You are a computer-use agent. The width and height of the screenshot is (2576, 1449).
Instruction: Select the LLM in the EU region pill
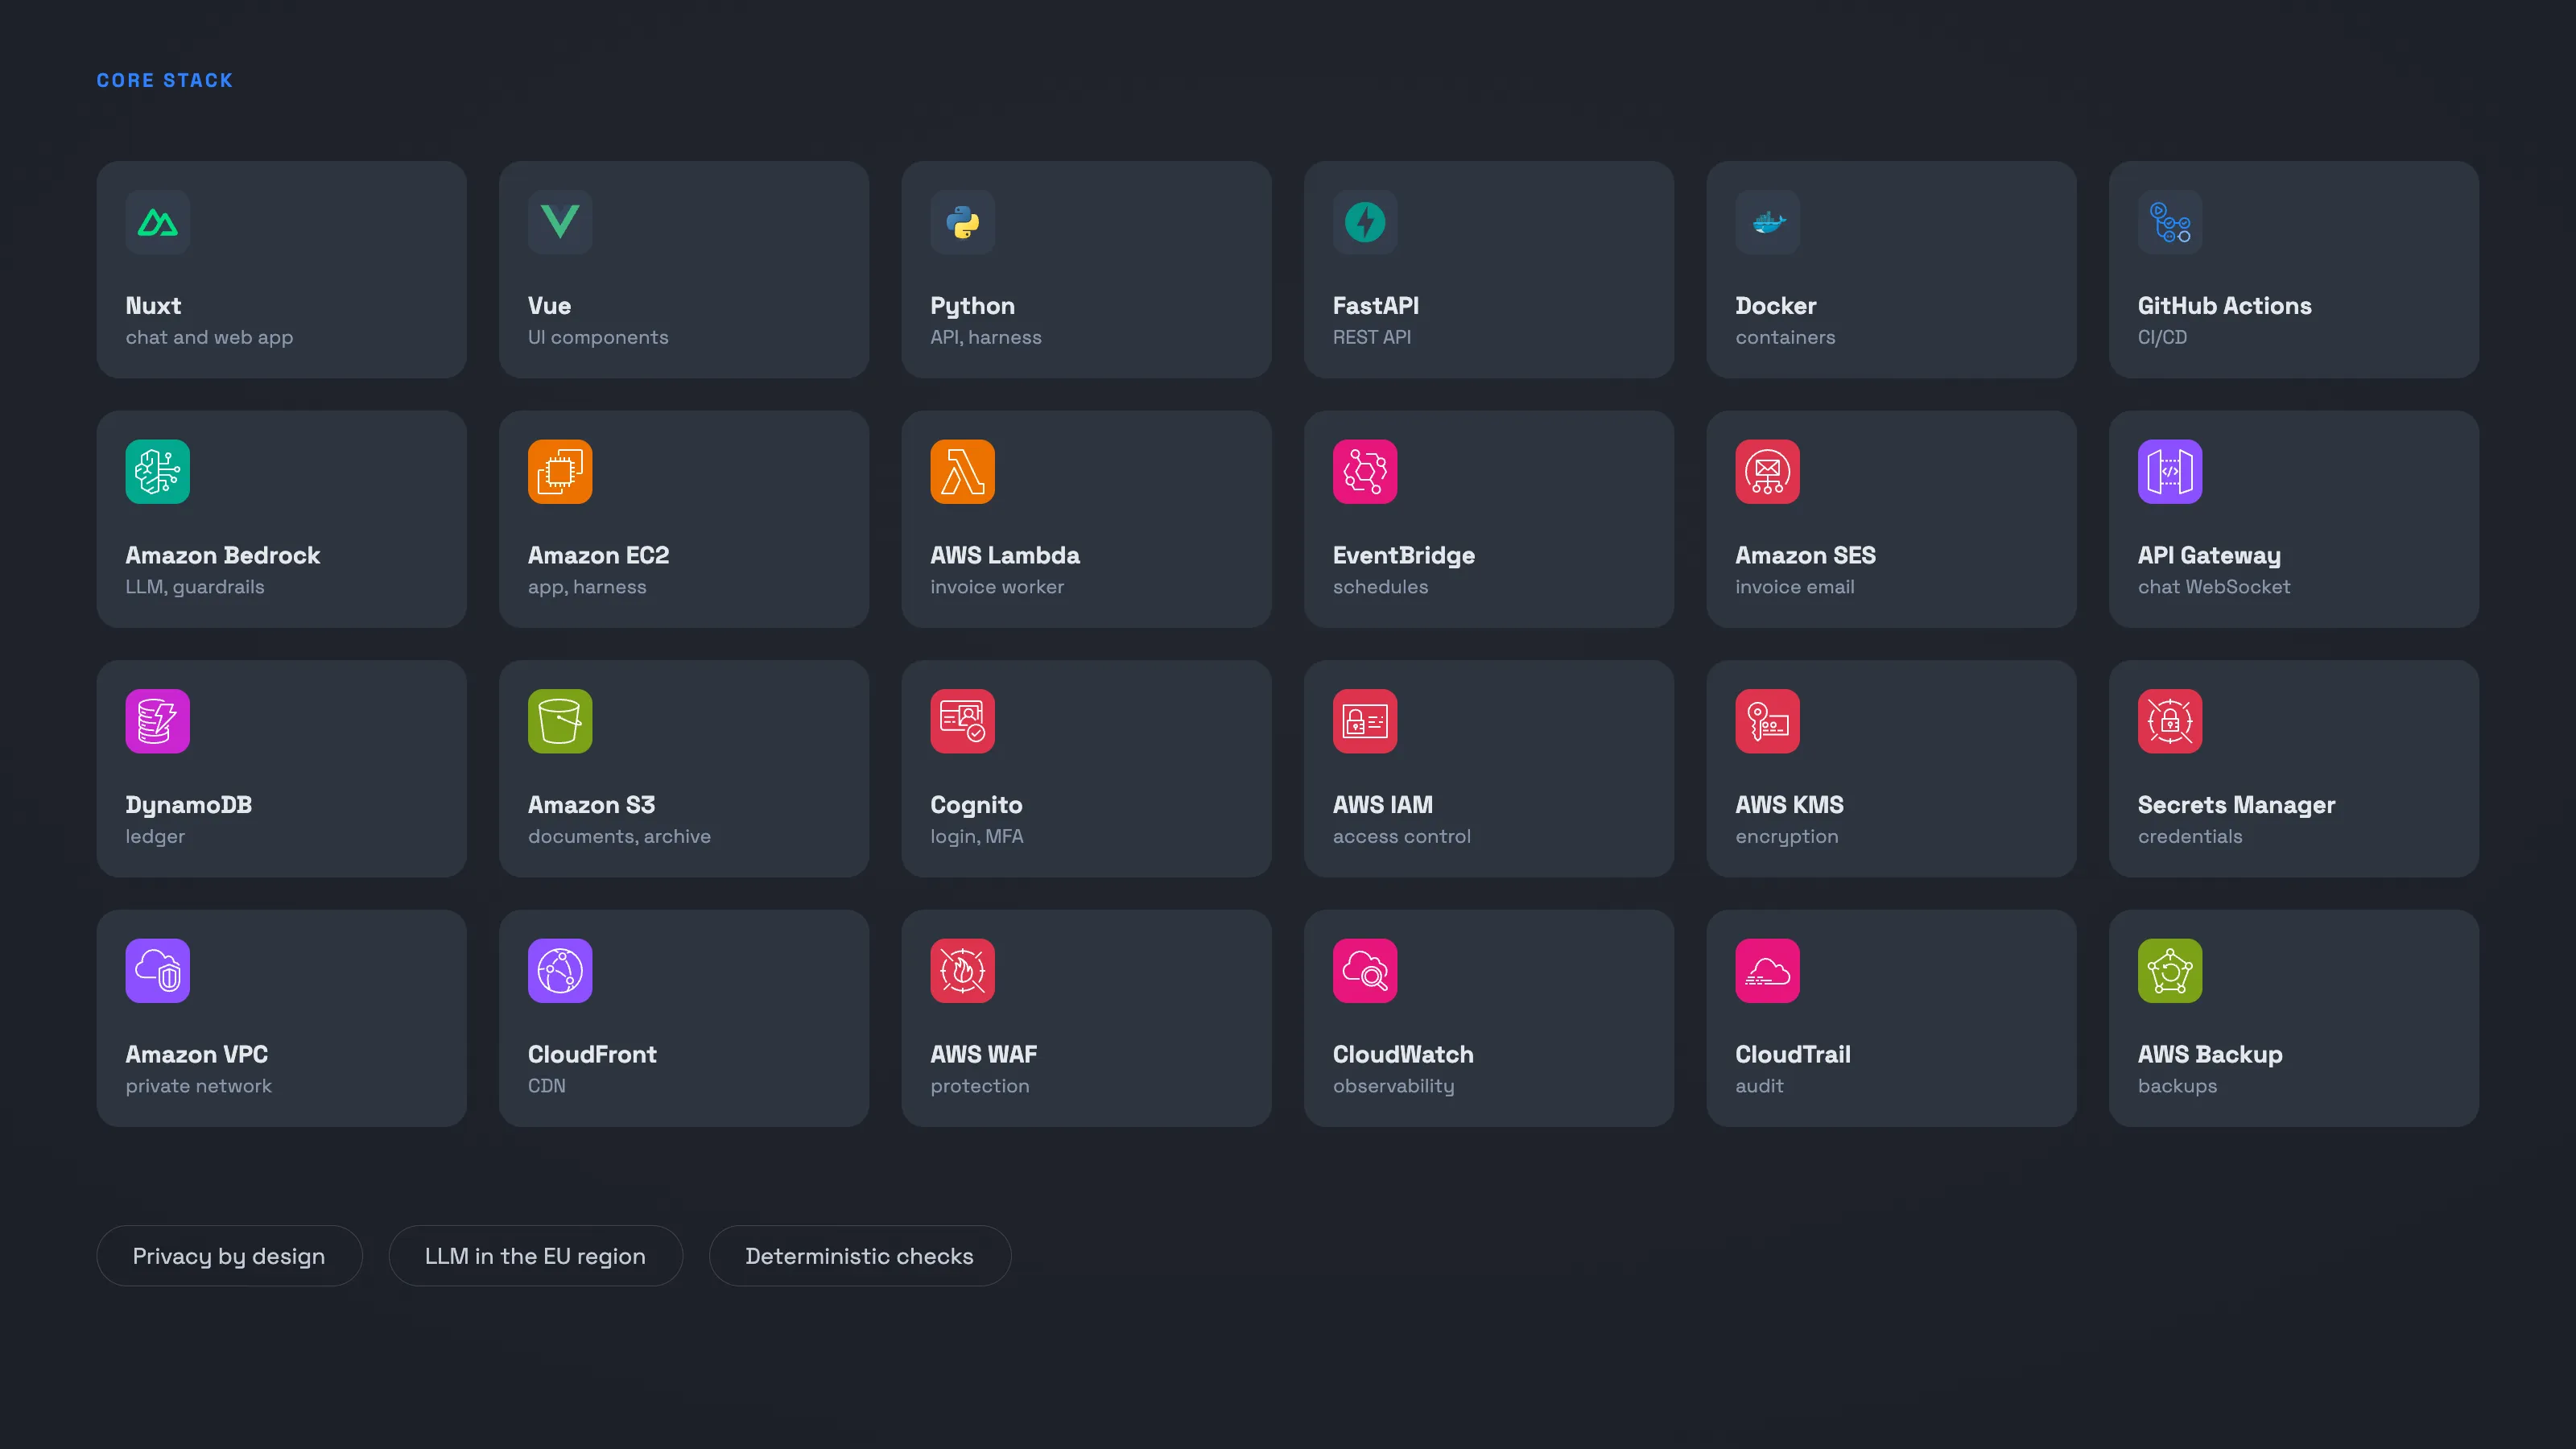coord(535,1256)
